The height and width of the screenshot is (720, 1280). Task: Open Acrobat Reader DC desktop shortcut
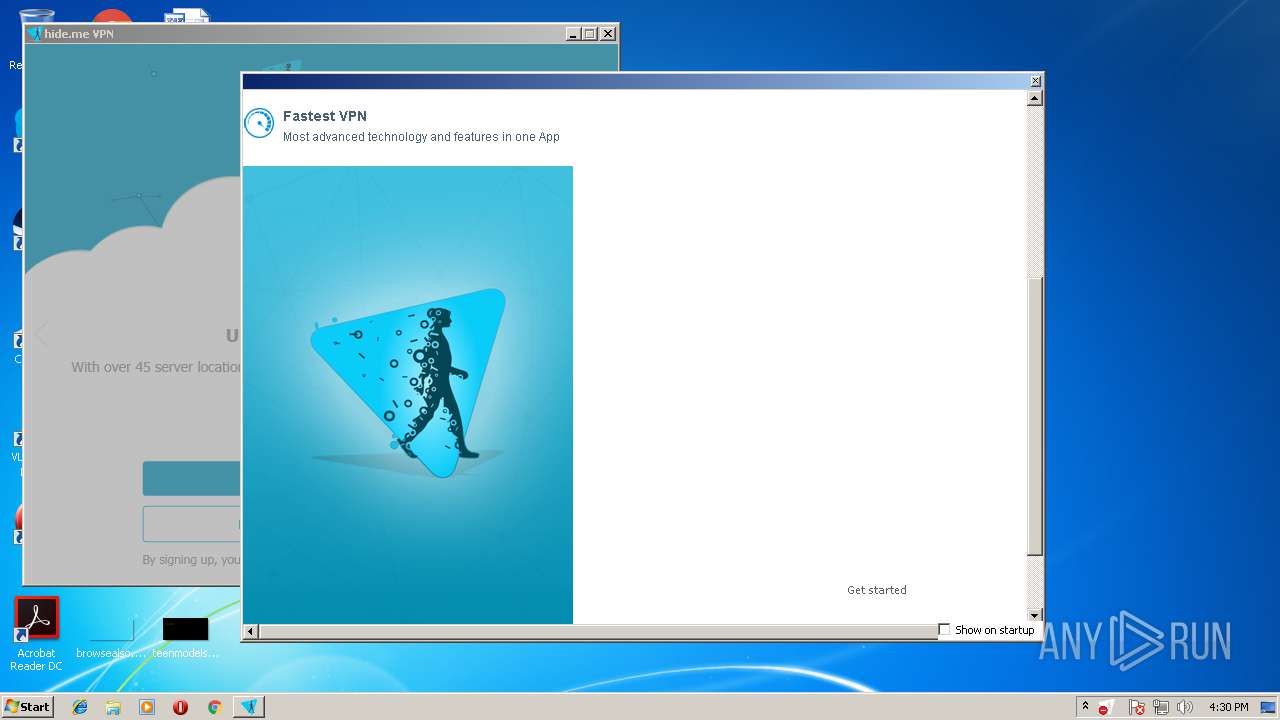(x=37, y=634)
